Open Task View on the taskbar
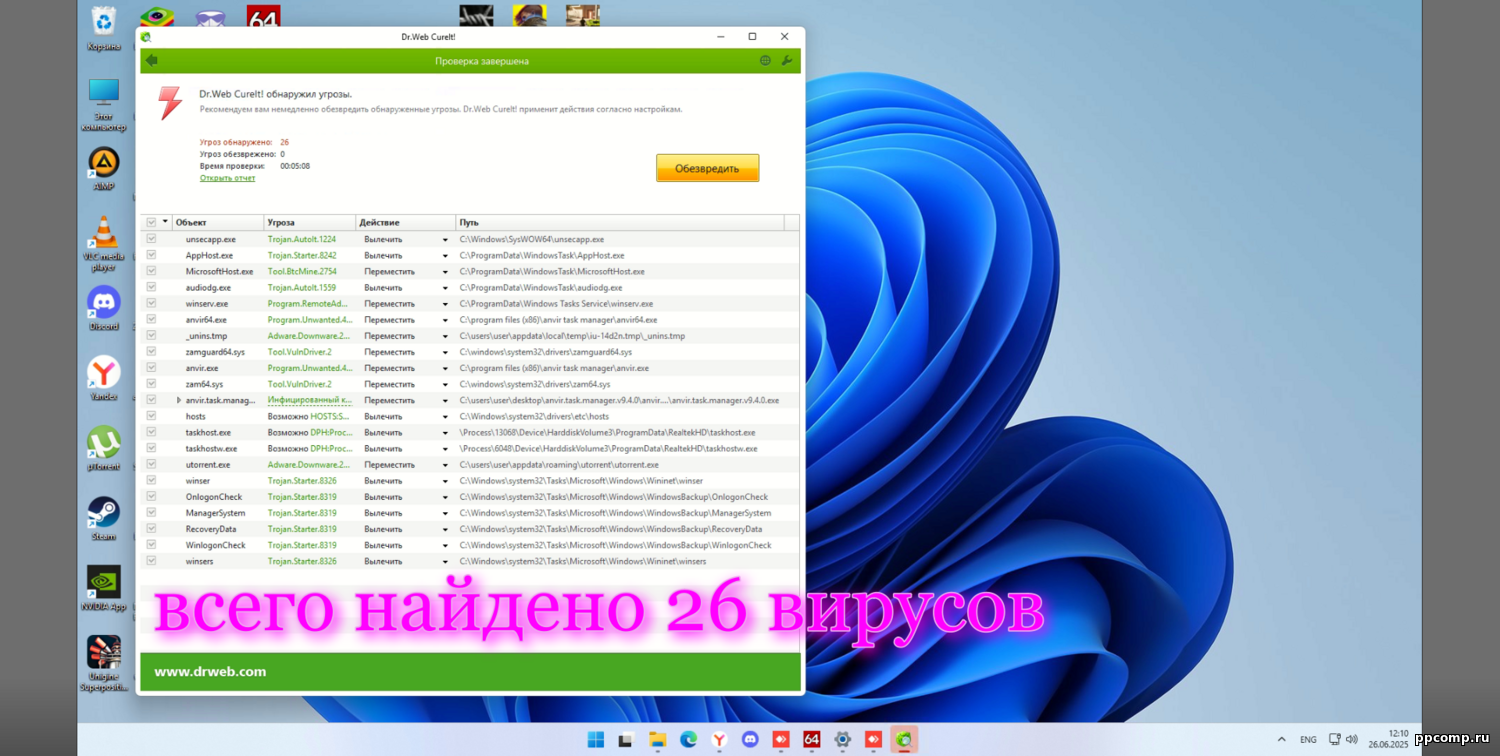Screen dimensions: 1500x756 [x=626, y=740]
